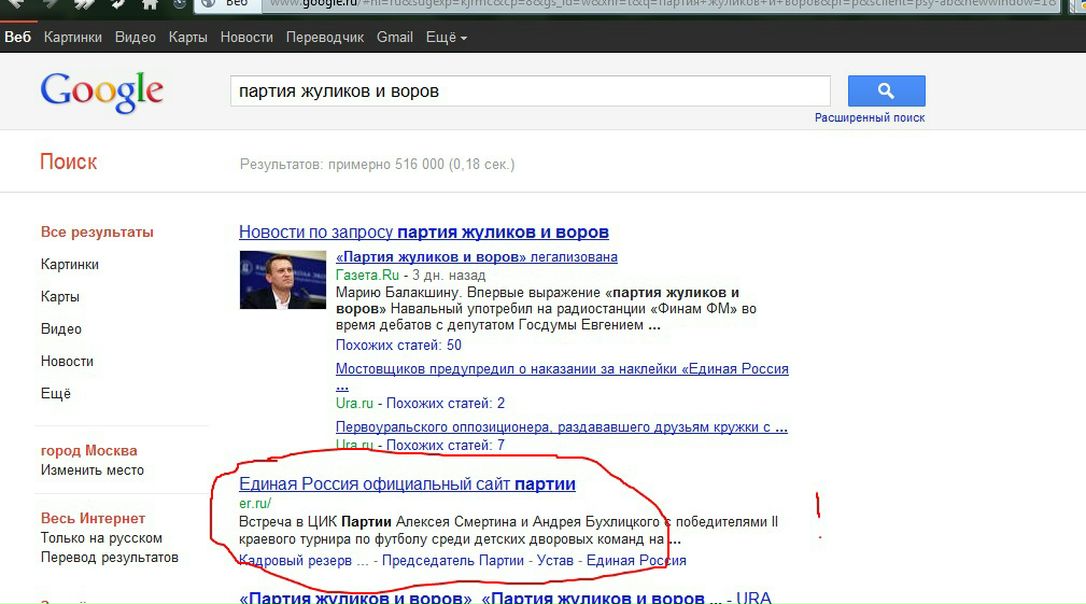Screen dimensions: 1086x604
Task: Expand the Ещё dropdown in top bar
Action: [x=446, y=37]
